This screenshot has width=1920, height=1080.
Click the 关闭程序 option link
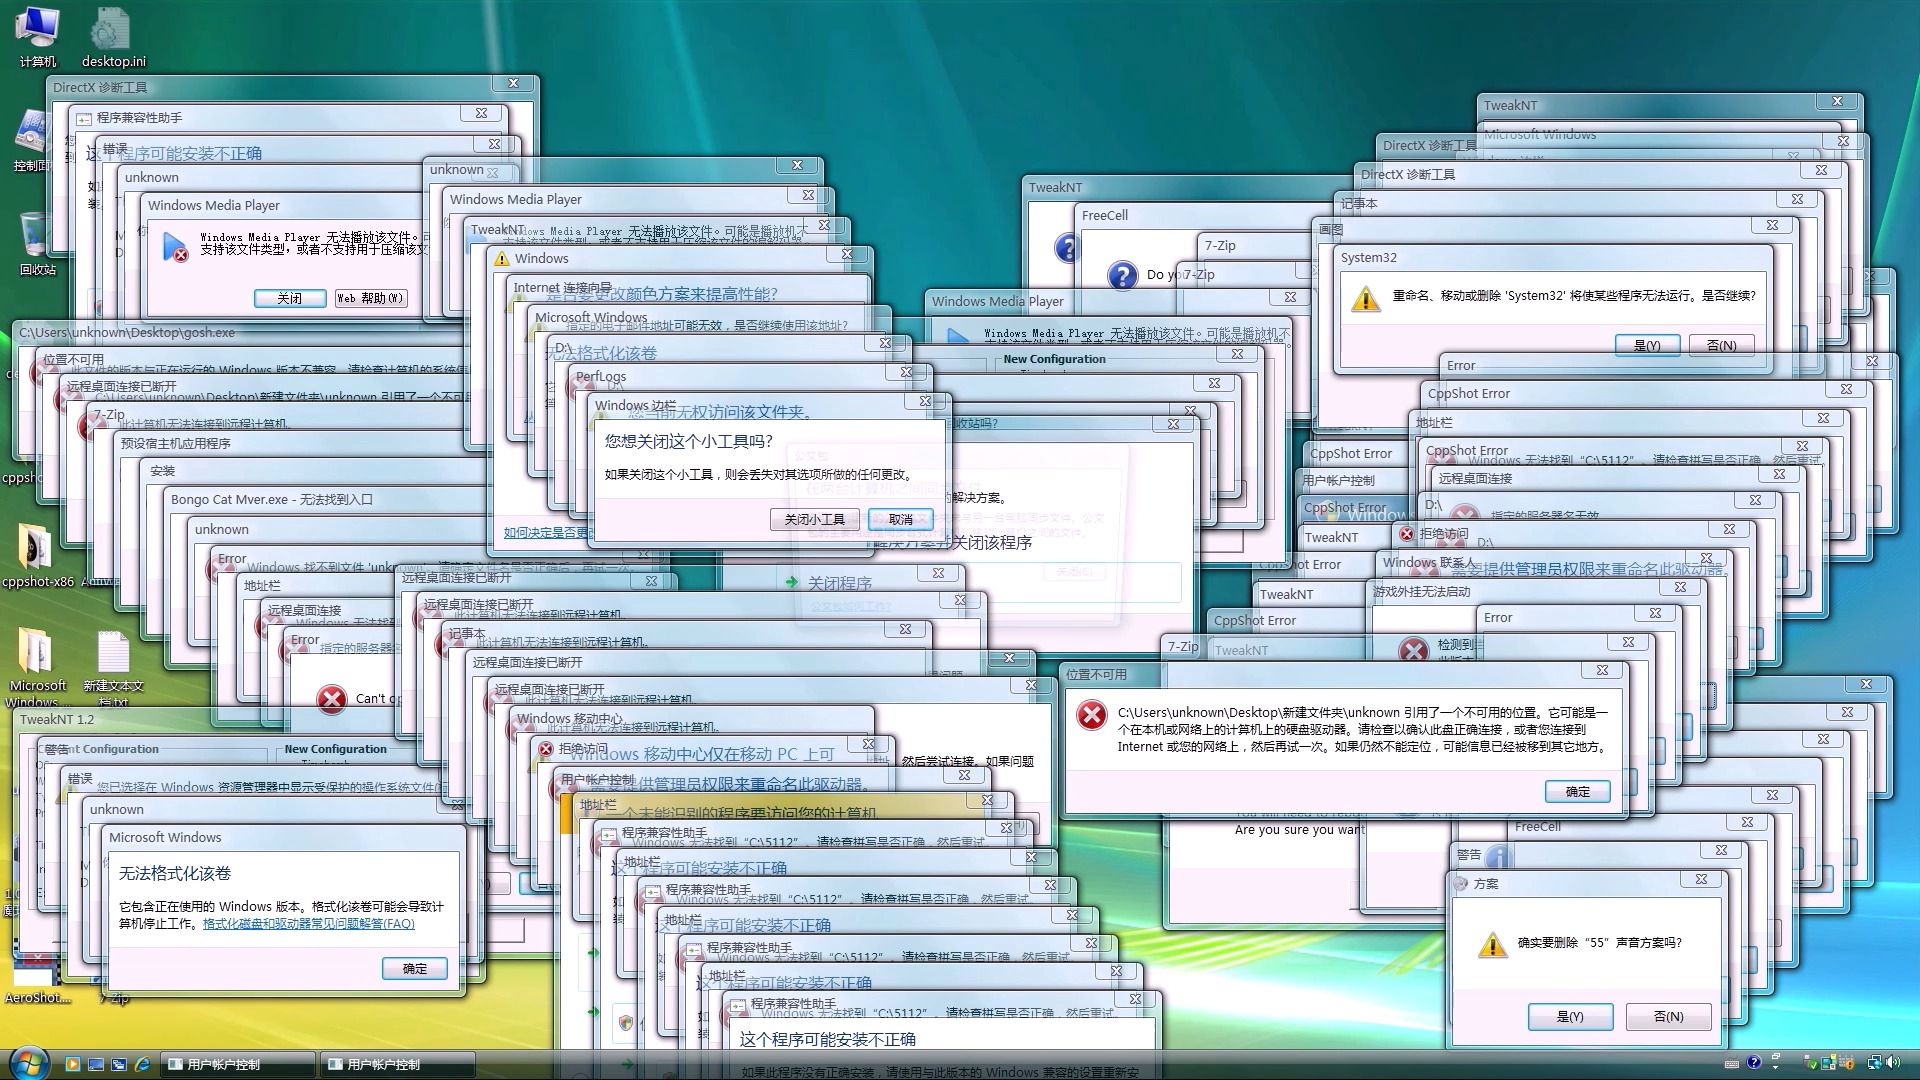[x=840, y=582]
